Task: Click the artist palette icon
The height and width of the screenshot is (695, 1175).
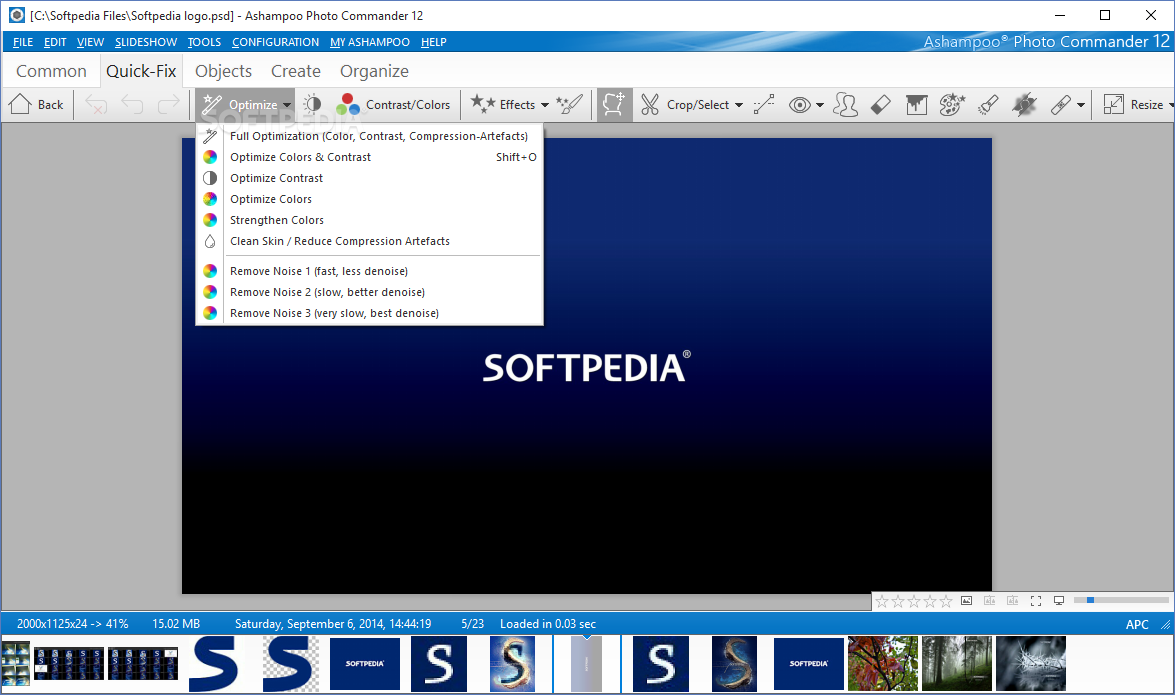Action: 952,104
